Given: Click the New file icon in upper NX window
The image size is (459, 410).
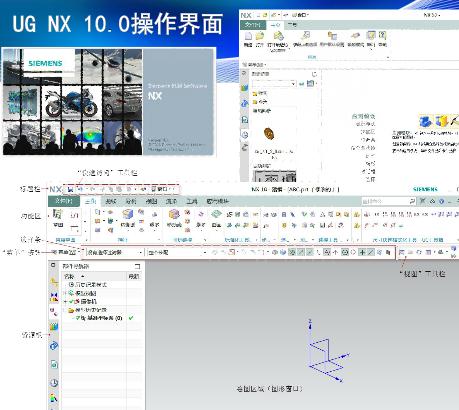Looking at the screenshot, I should point(248,36).
